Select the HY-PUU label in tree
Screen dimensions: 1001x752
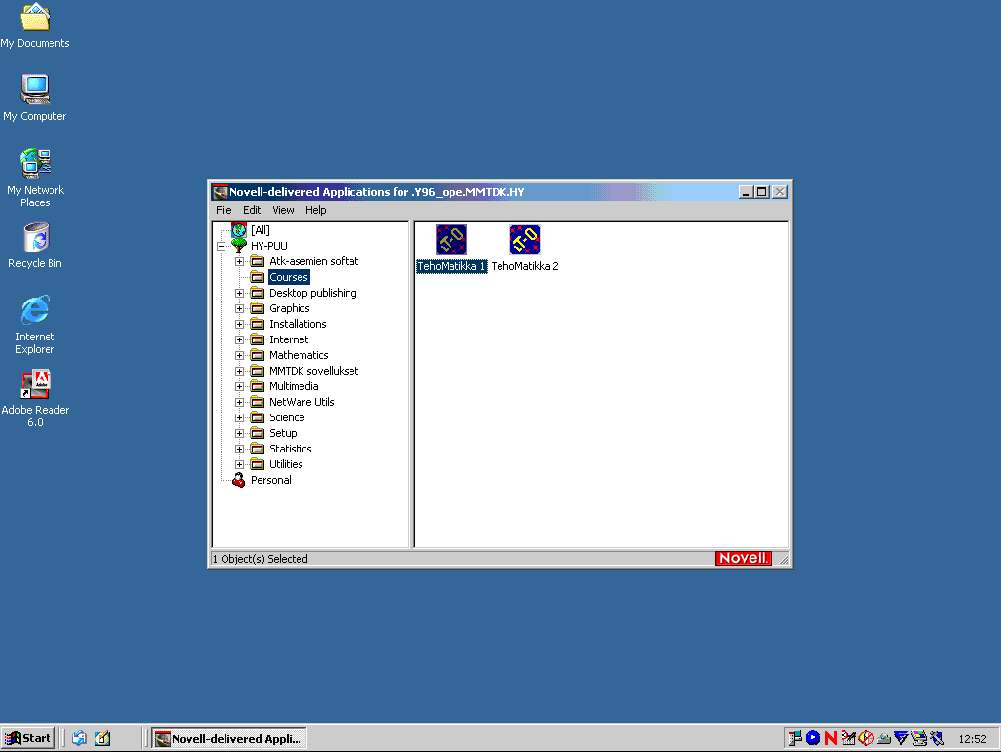point(269,246)
